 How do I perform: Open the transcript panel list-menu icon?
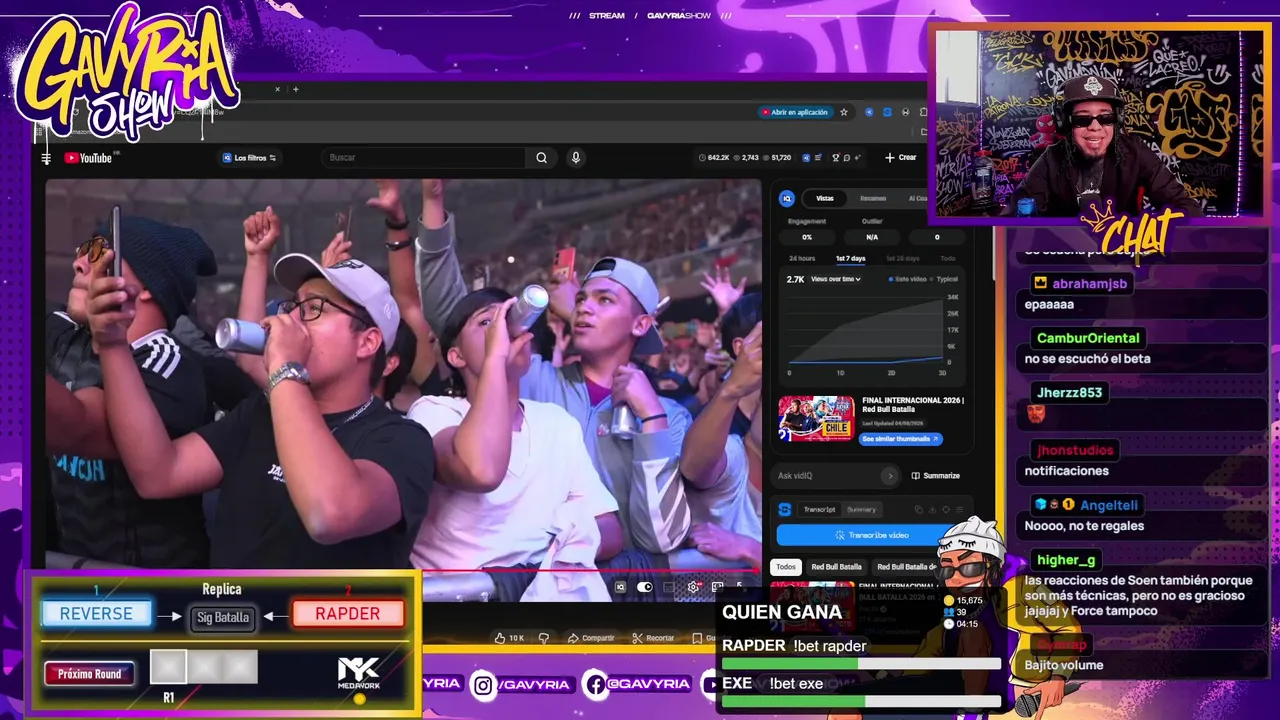click(959, 510)
